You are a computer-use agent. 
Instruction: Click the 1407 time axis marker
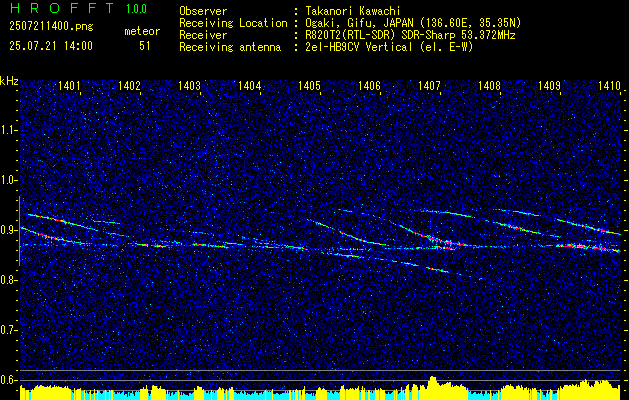coord(429,85)
